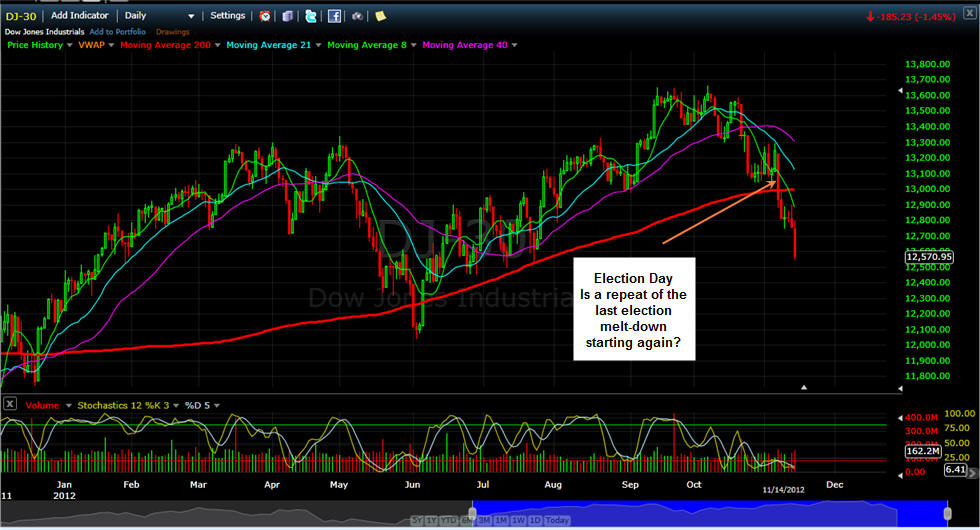Click the DJ-30 symbol label
The height and width of the screenshot is (530, 980).
pos(21,16)
